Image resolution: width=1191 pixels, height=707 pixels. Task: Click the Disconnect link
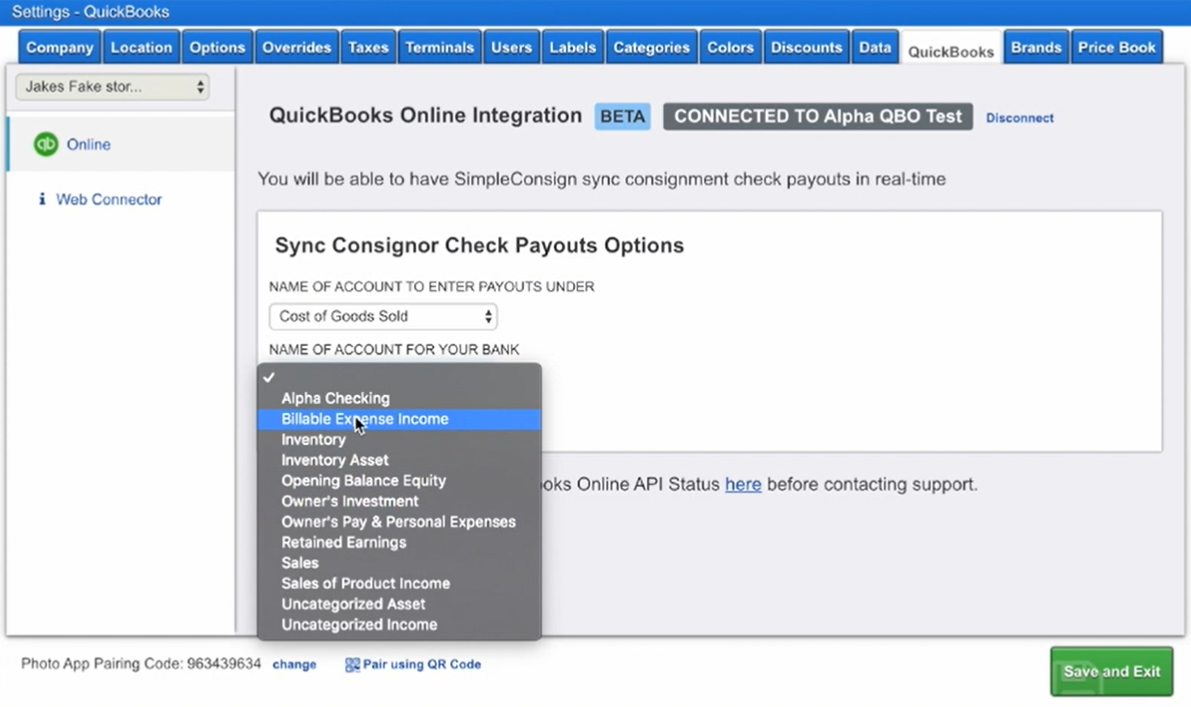[1019, 118]
